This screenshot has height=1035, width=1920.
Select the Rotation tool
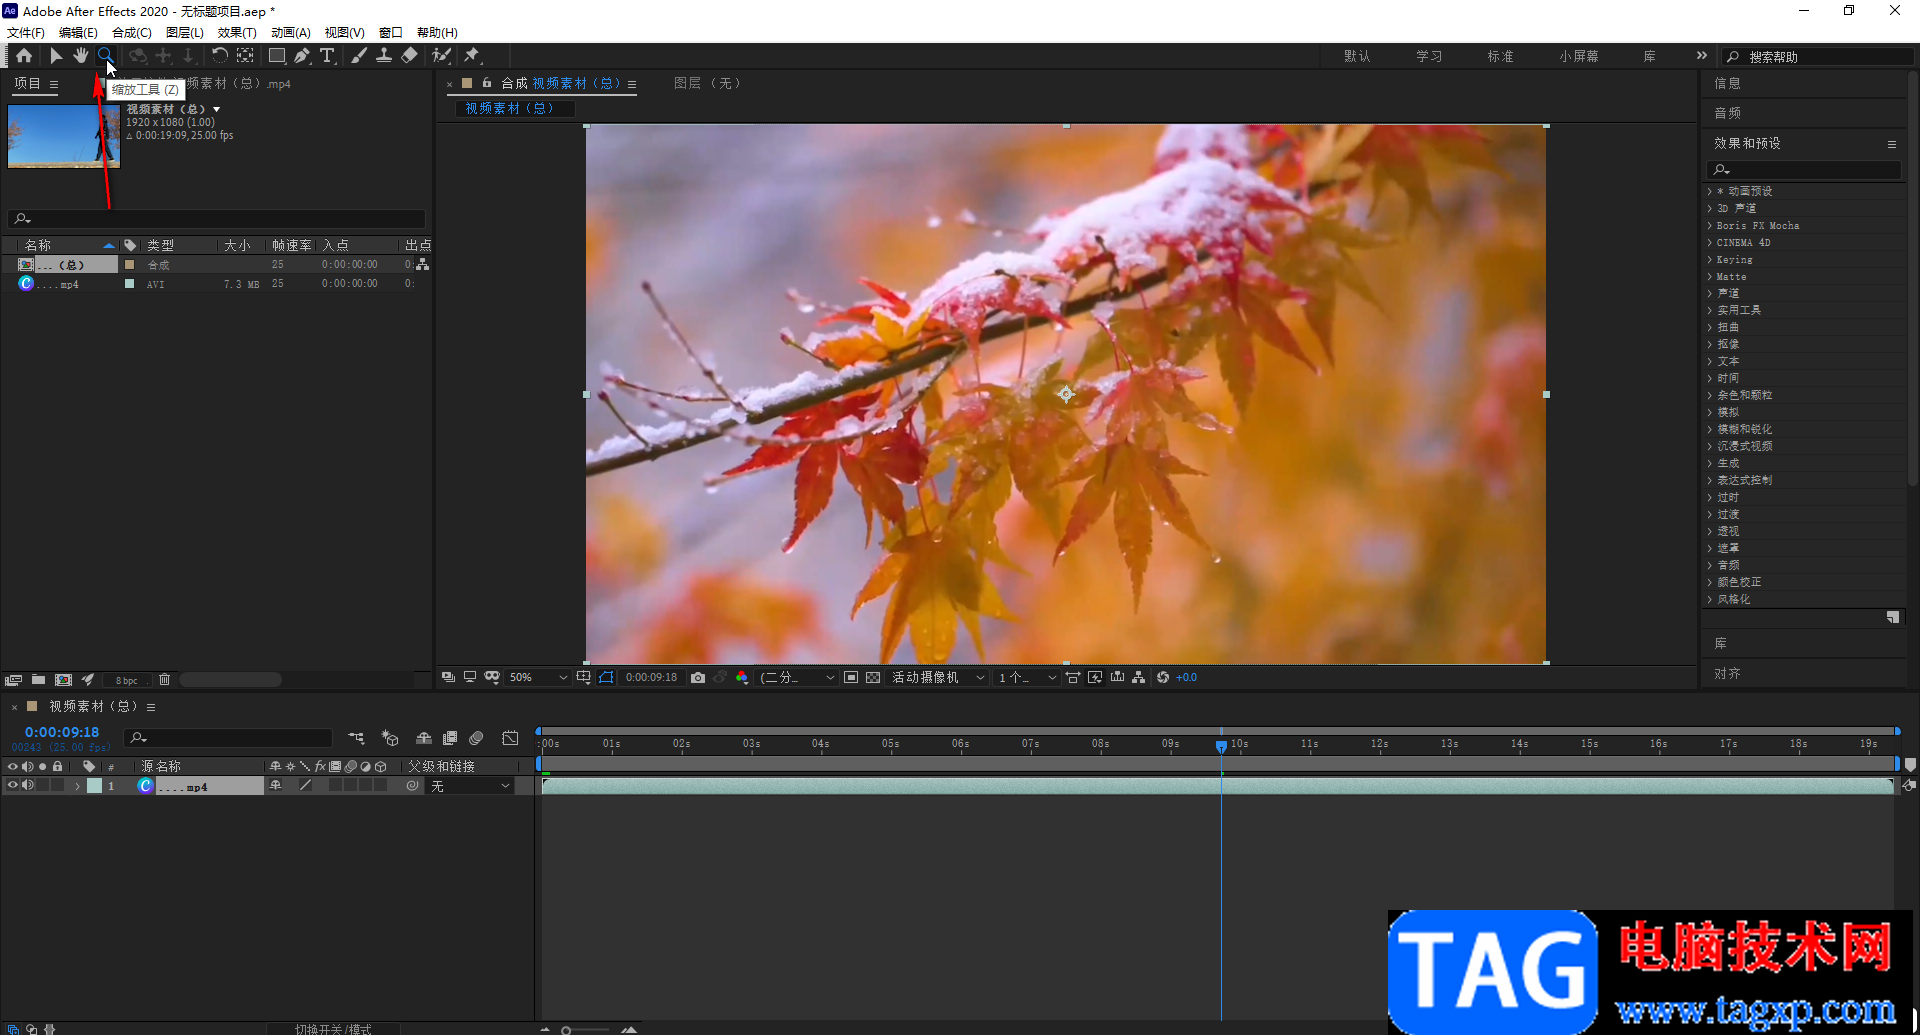[x=219, y=56]
